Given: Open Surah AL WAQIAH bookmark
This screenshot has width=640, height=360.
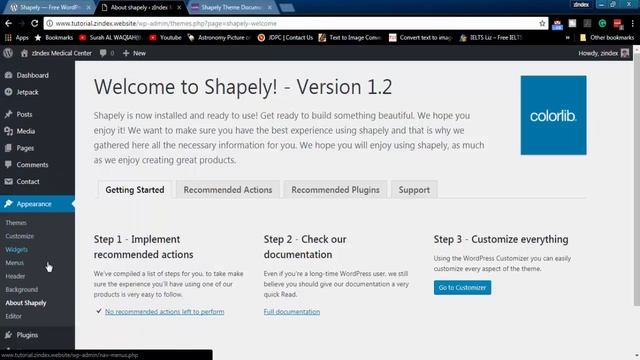Looking at the screenshot, I should point(111,38).
